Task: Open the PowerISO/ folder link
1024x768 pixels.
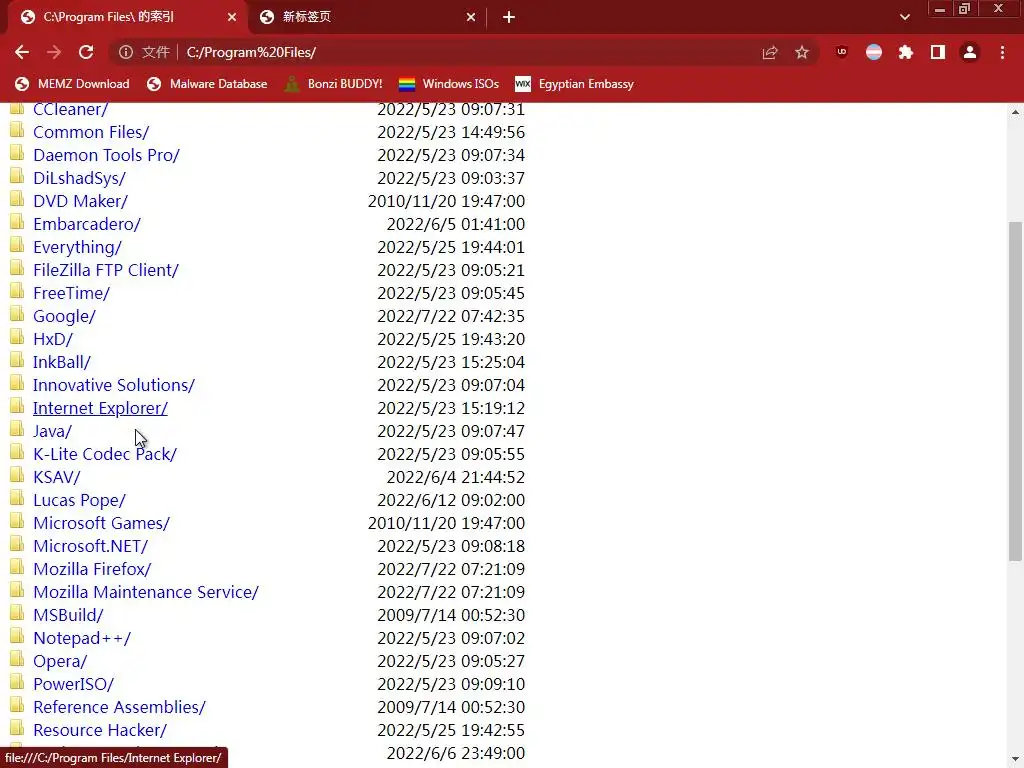Action: click(73, 684)
